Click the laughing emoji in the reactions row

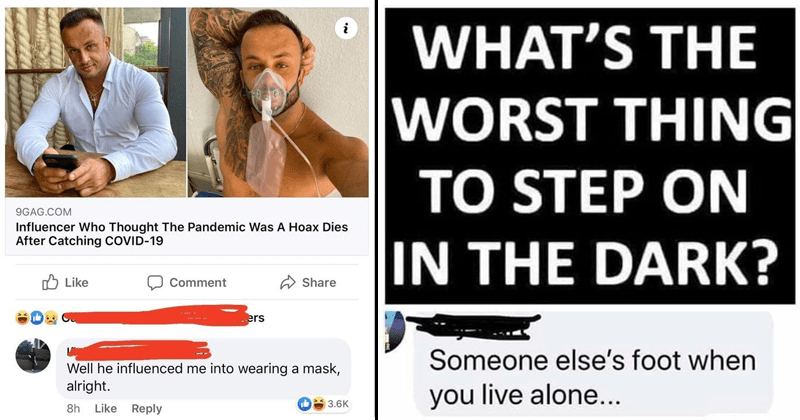point(22,317)
